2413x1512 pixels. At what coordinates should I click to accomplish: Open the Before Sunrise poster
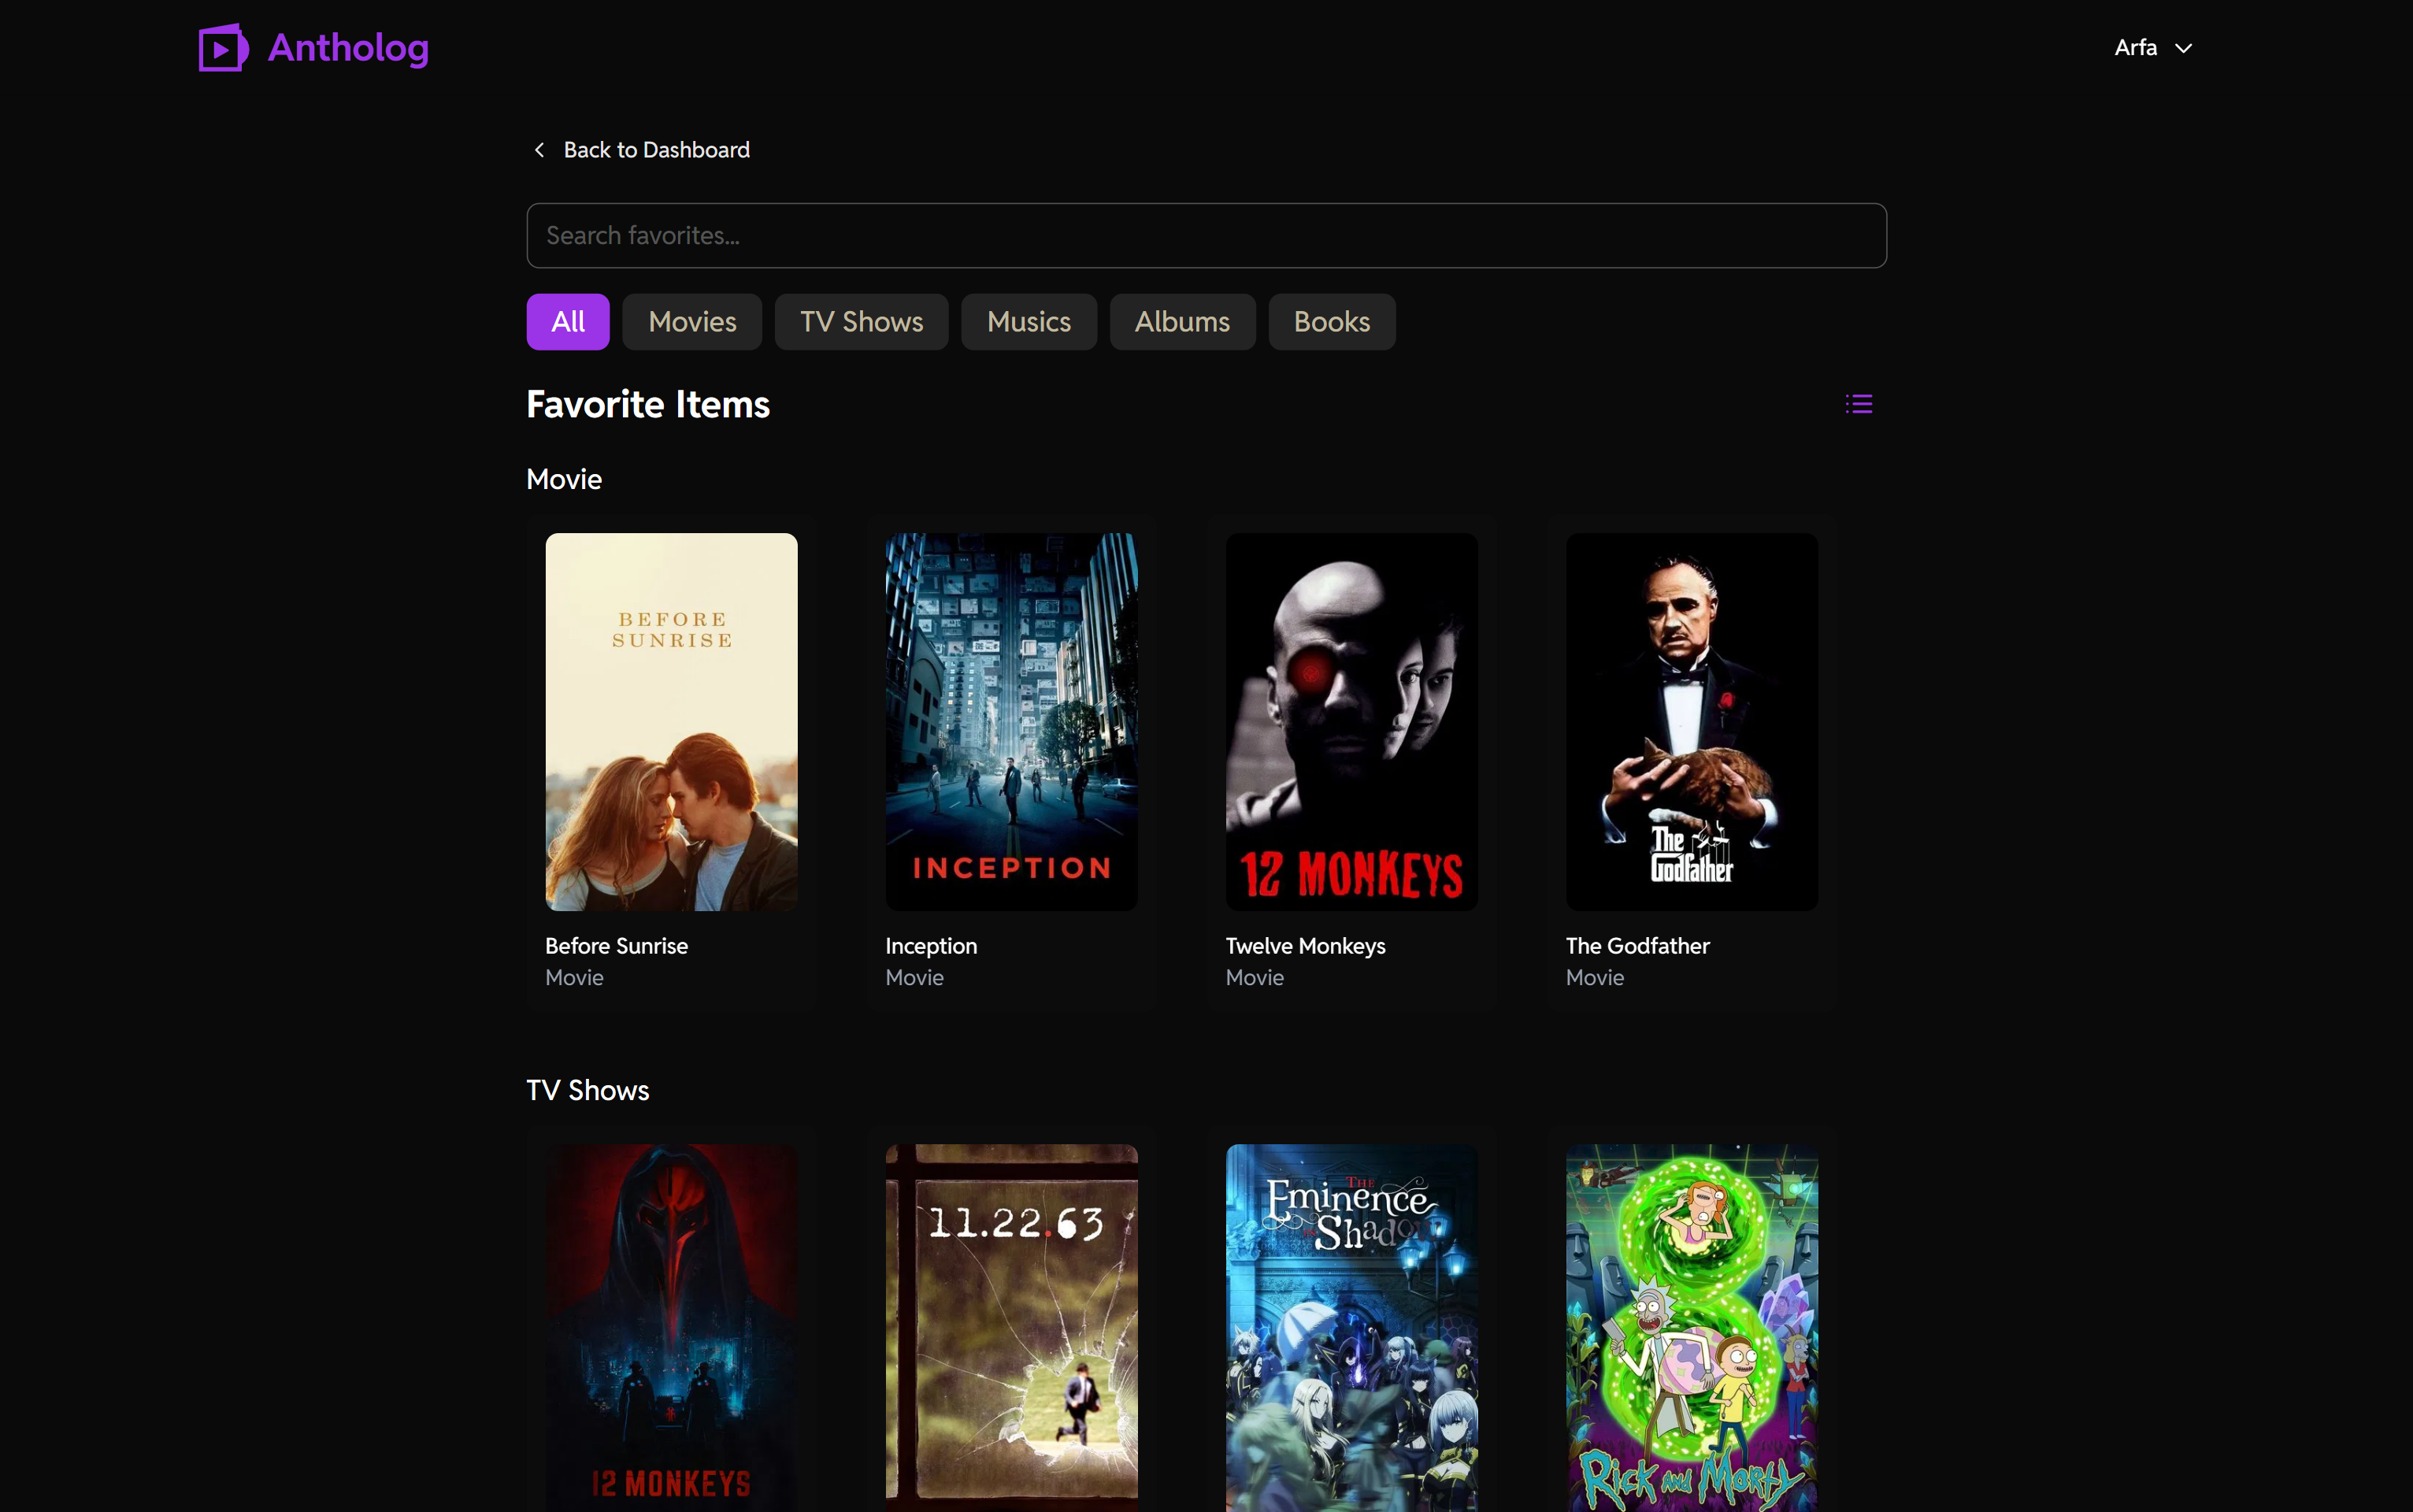click(671, 722)
